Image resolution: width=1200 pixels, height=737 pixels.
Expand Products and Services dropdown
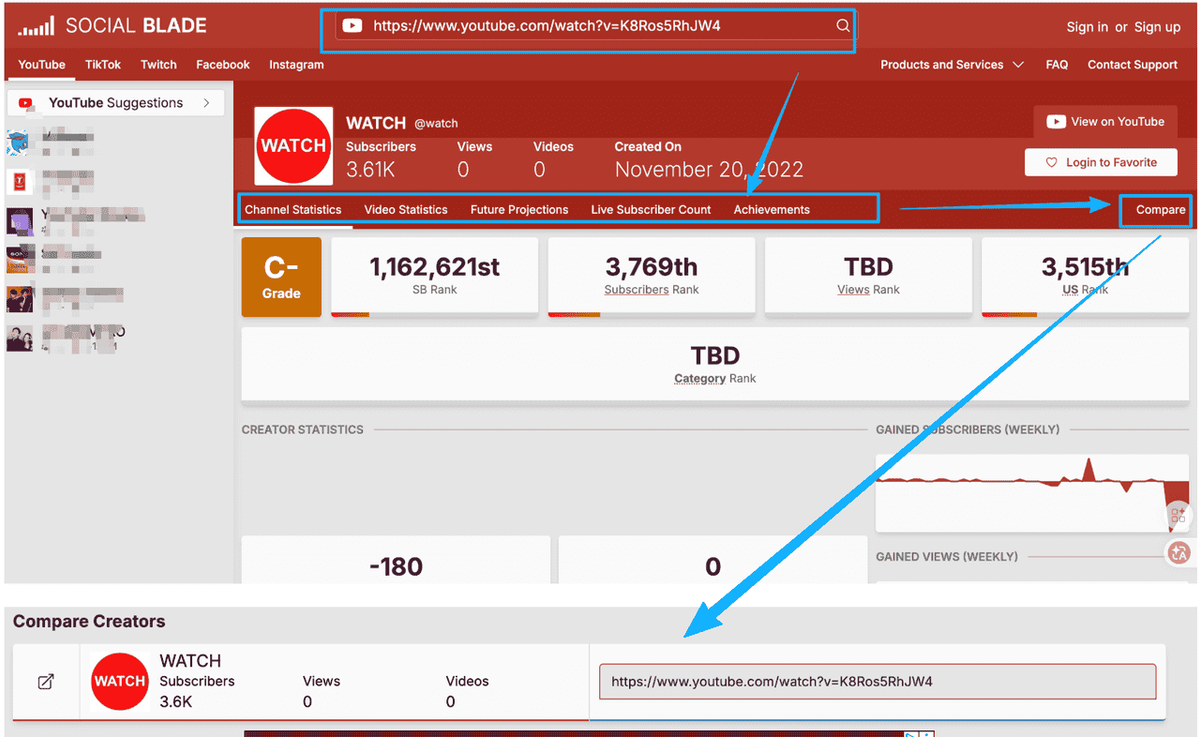(951, 64)
